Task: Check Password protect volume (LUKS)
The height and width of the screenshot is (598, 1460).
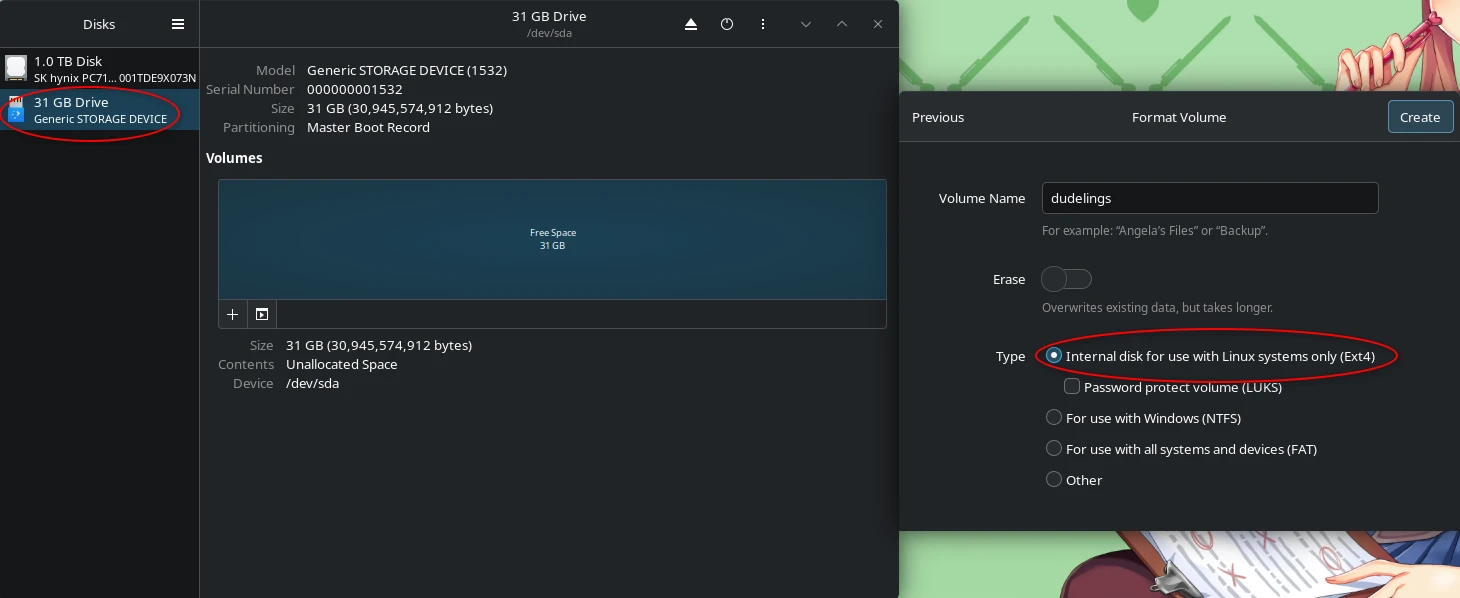Action: pos(1071,386)
